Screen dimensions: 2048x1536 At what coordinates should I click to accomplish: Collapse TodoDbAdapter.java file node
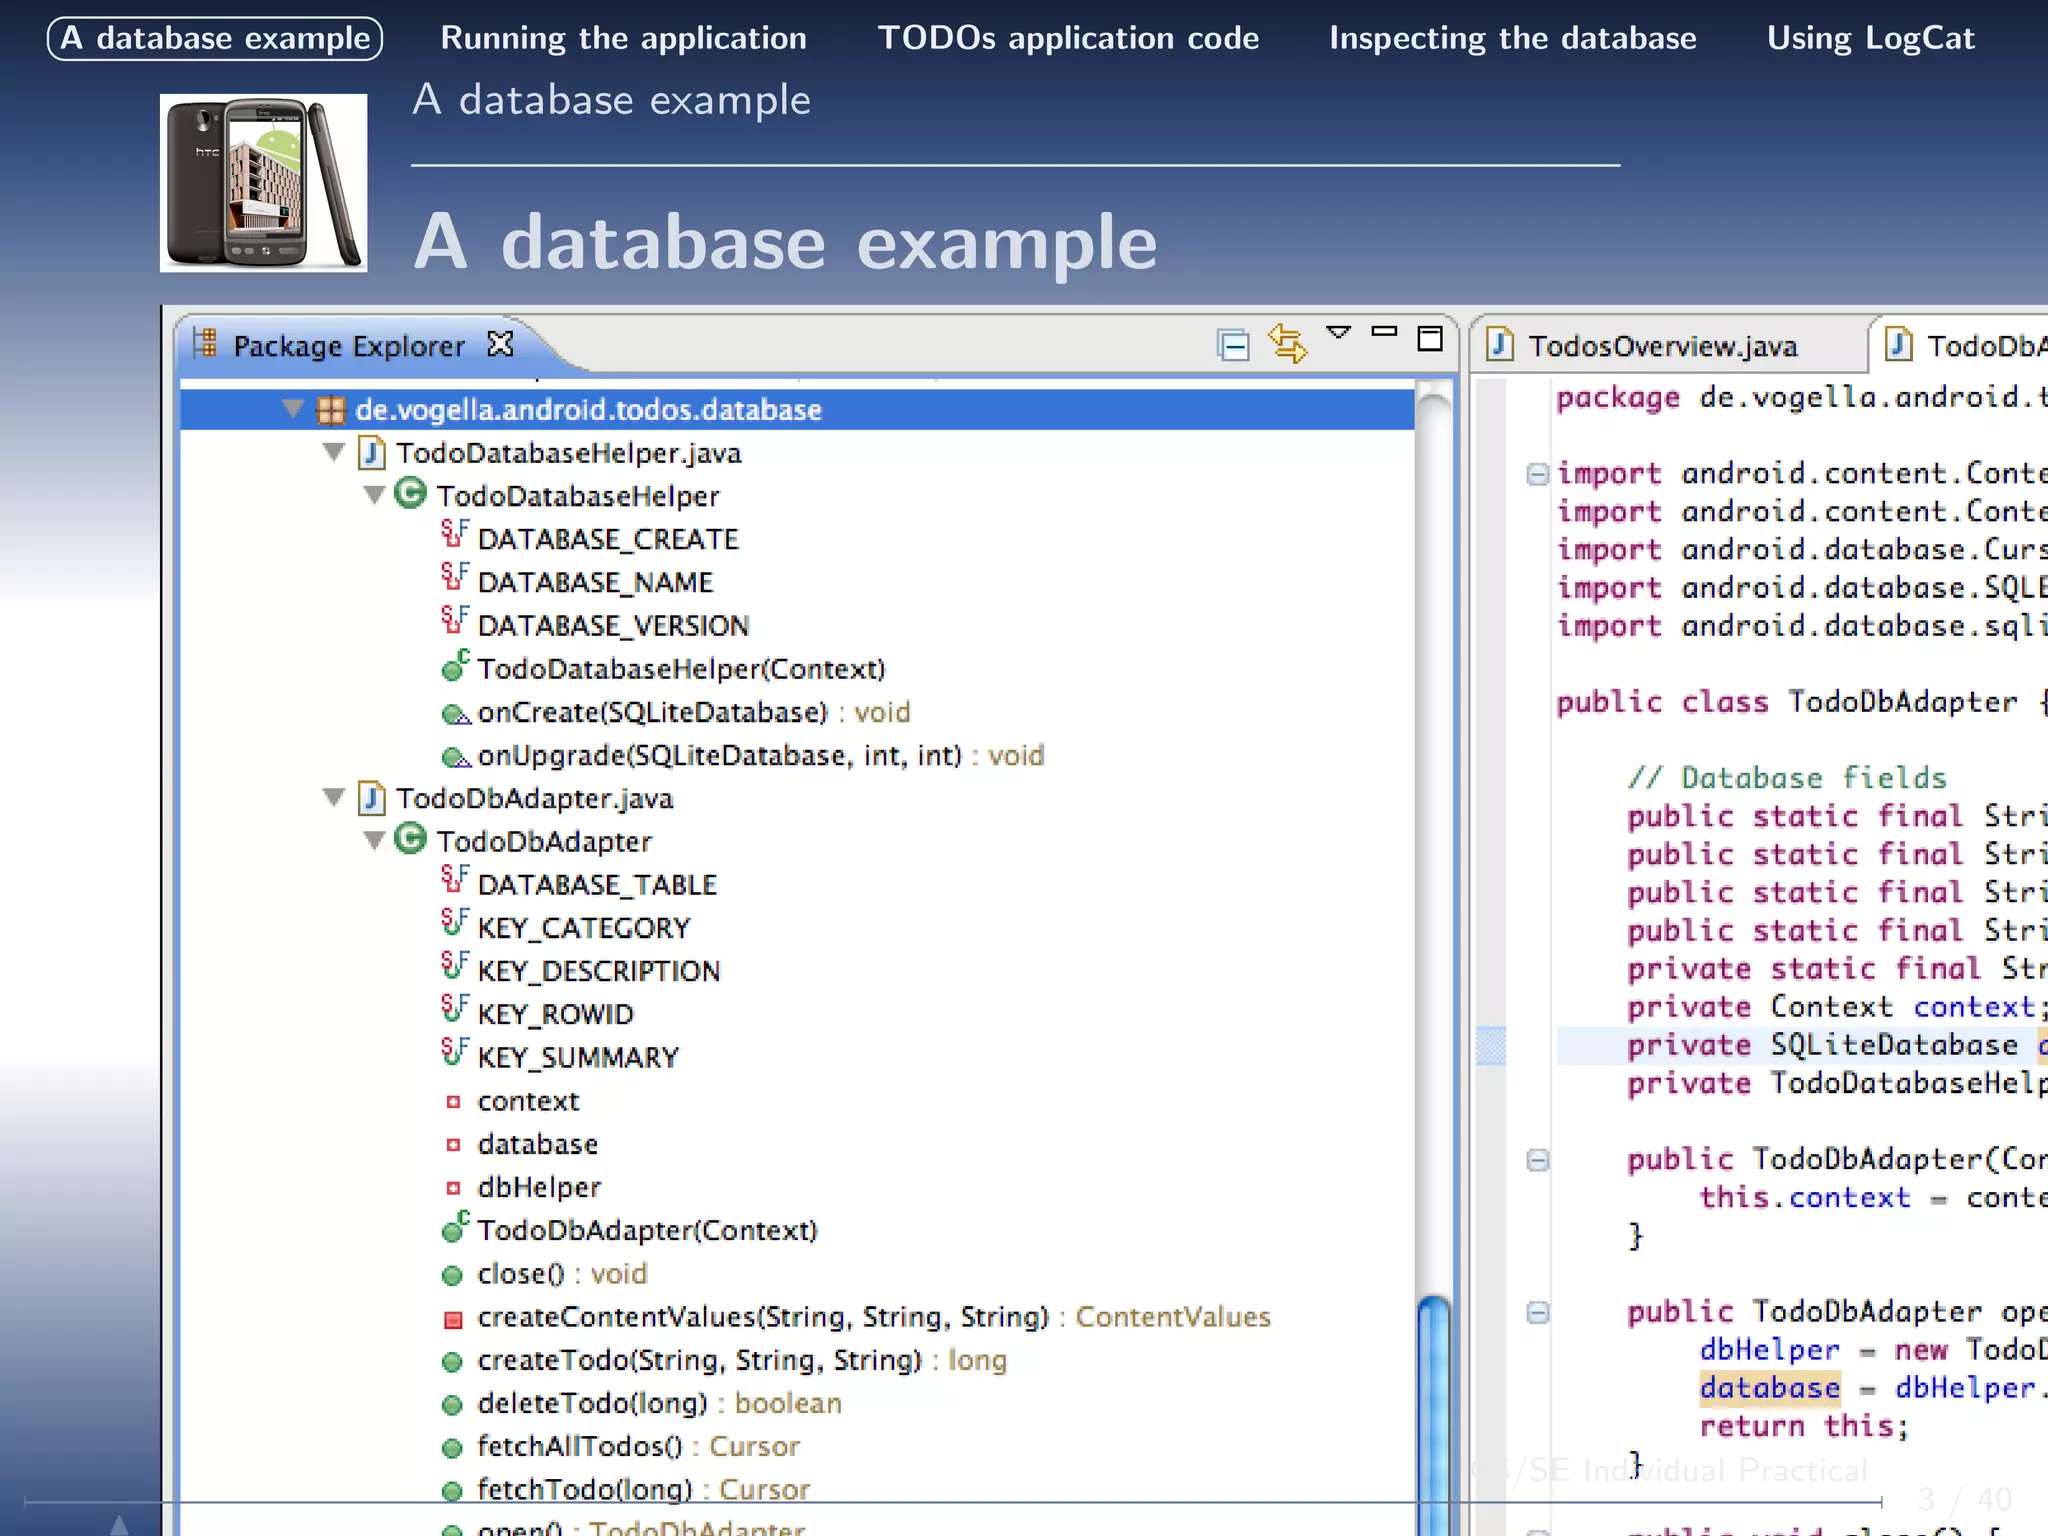[x=334, y=798]
